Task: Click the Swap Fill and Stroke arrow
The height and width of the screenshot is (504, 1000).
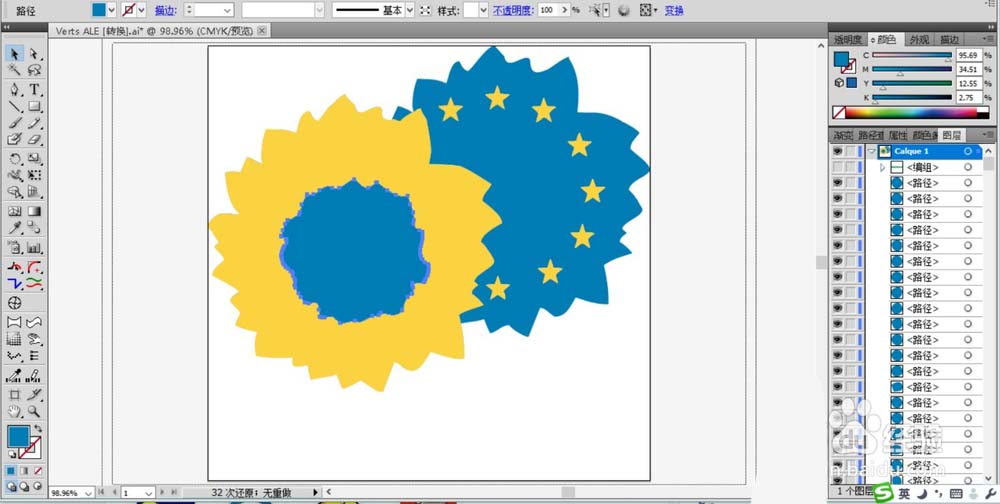Action: (38, 428)
